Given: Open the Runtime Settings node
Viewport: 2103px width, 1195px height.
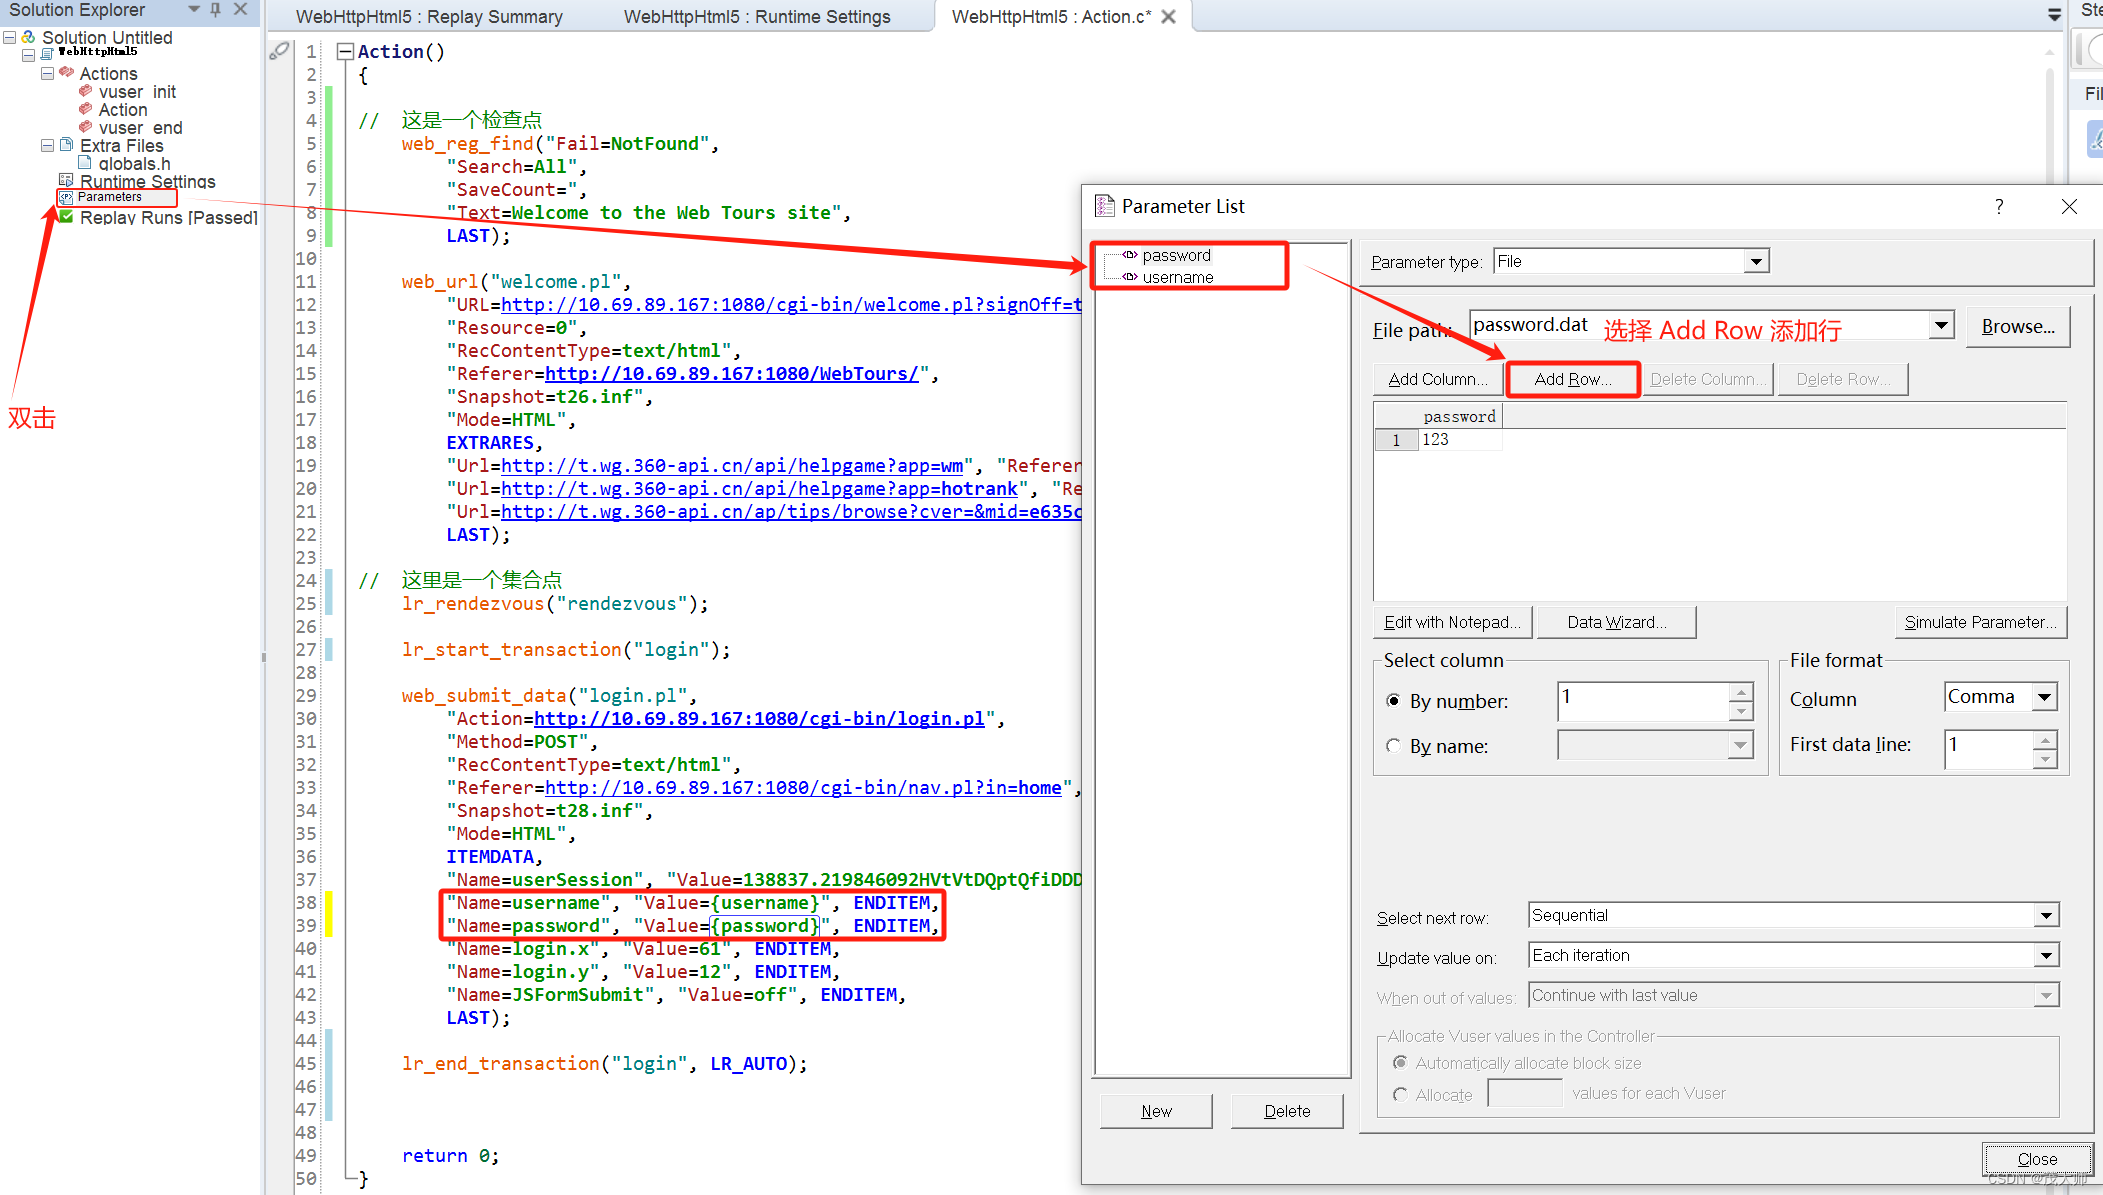Looking at the screenshot, I should (x=147, y=181).
